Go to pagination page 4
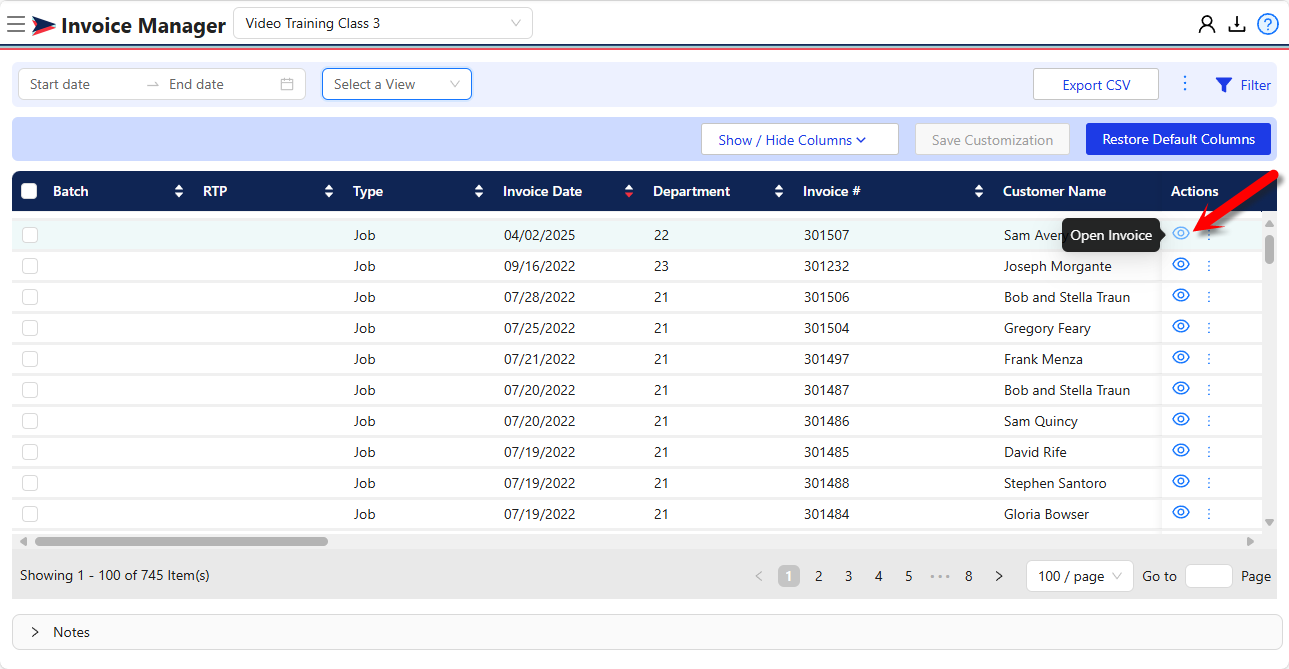 coord(879,576)
